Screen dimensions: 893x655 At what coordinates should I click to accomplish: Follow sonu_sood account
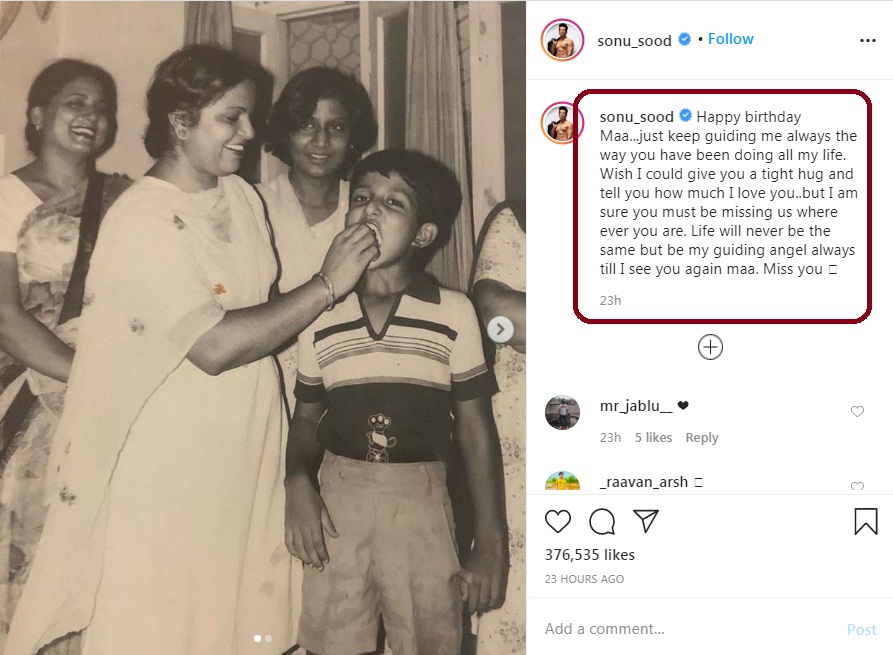click(731, 39)
